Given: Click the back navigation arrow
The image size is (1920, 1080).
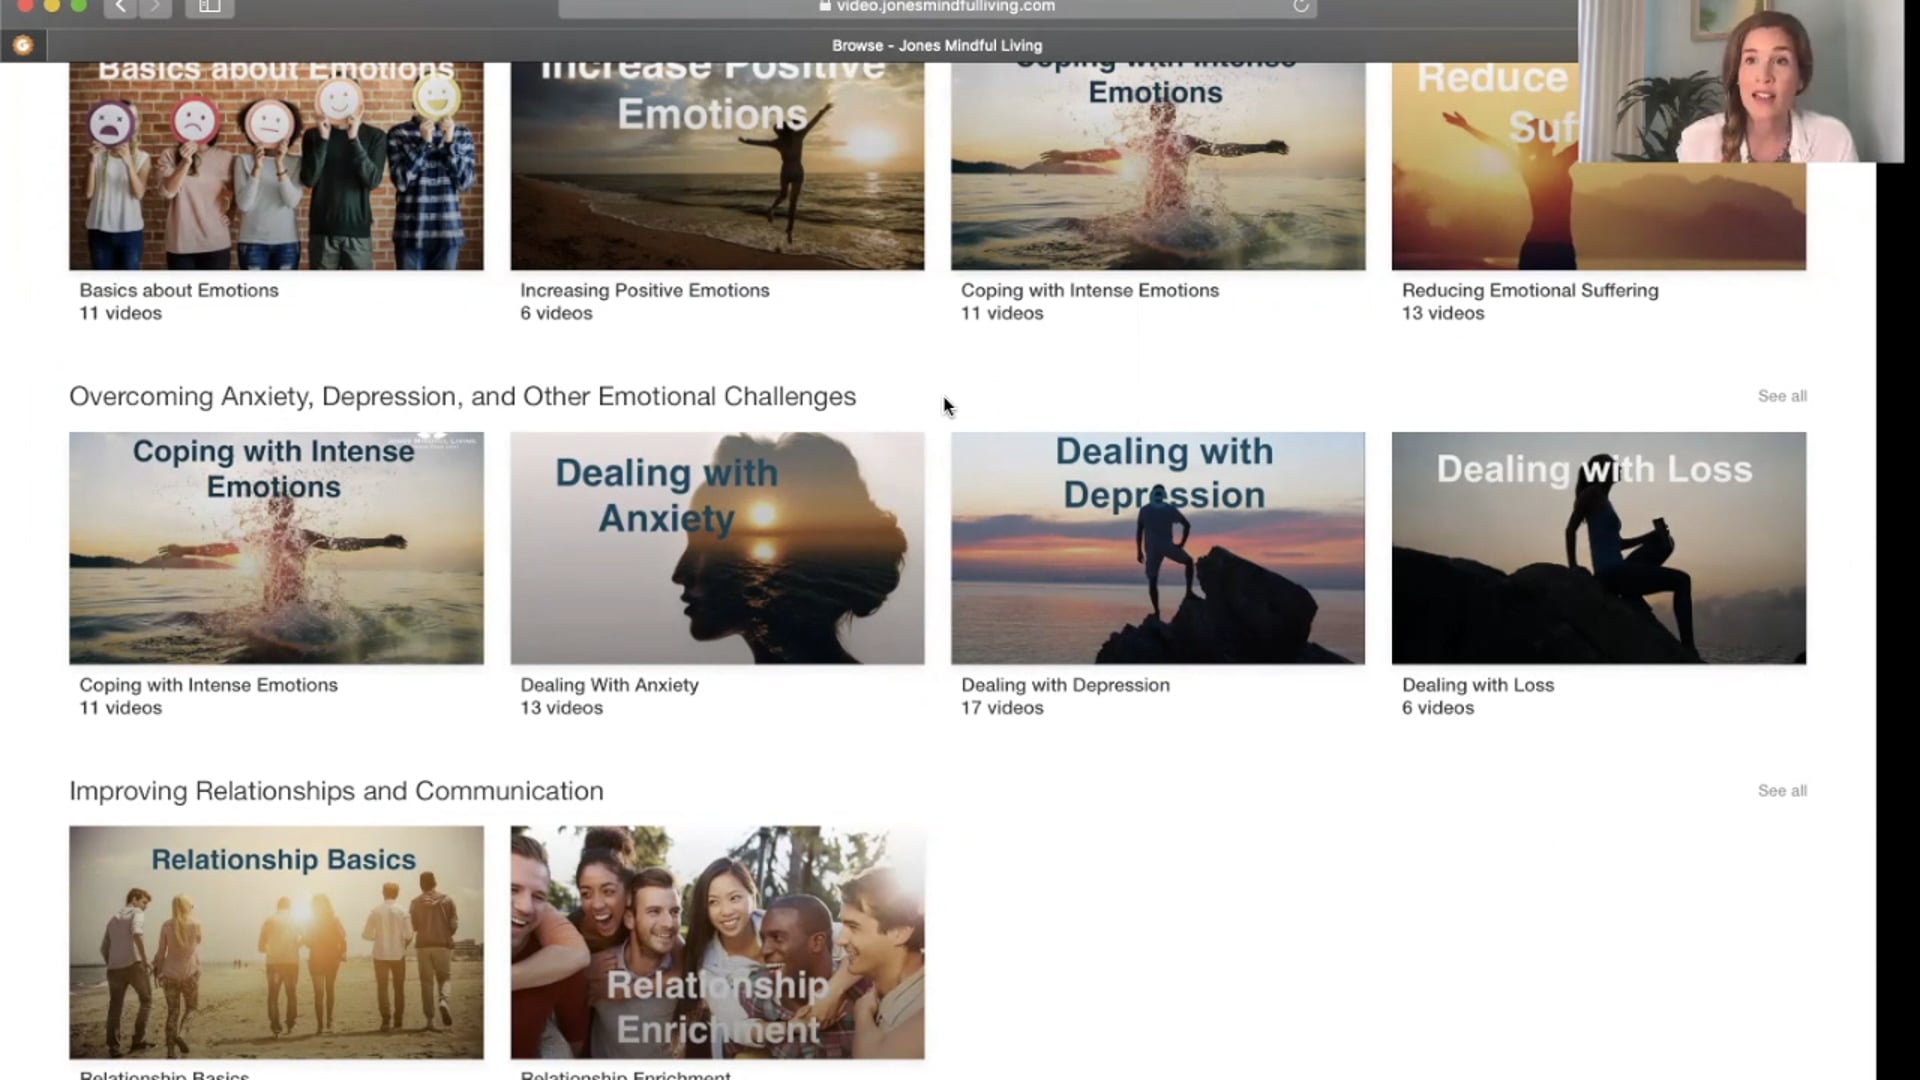Looking at the screenshot, I should 120,6.
